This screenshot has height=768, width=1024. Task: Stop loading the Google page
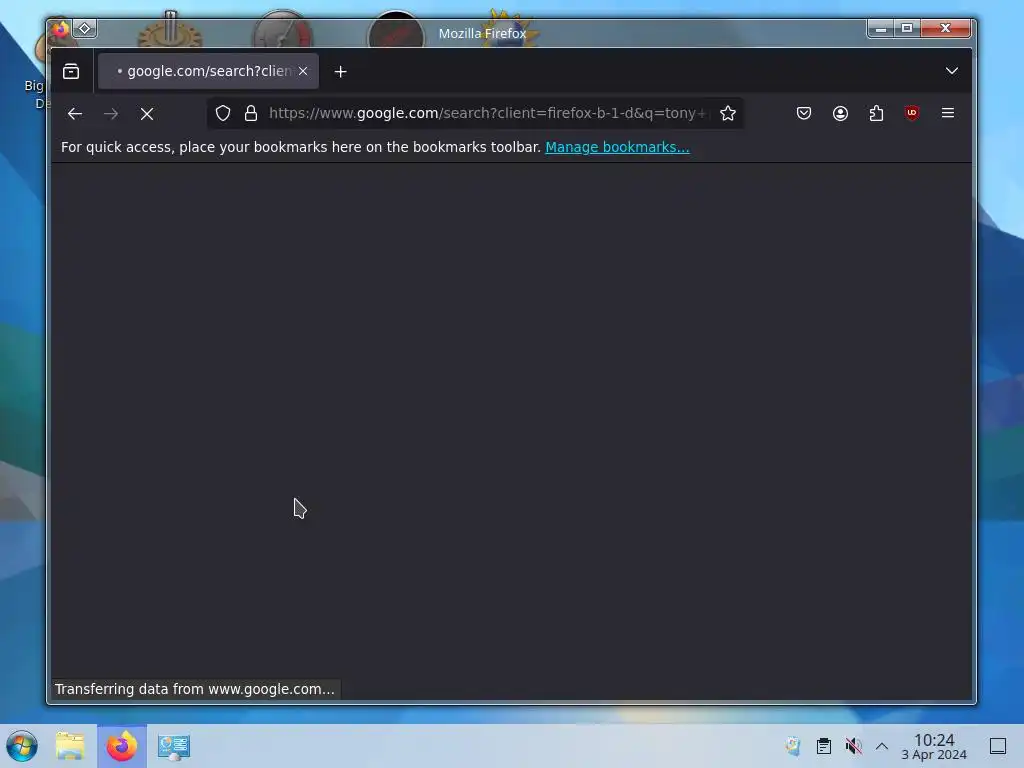(x=147, y=114)
